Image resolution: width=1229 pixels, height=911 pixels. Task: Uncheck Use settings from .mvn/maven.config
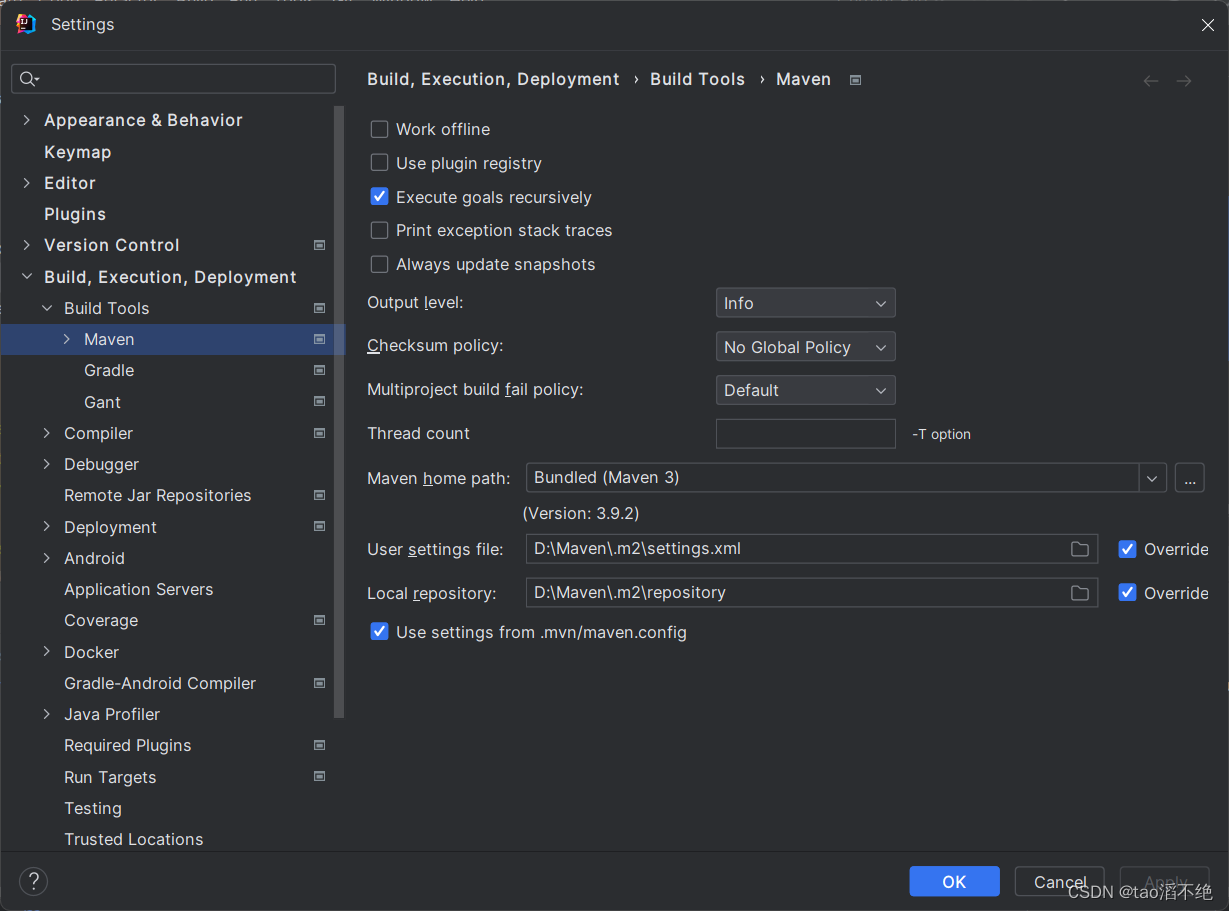379,632
